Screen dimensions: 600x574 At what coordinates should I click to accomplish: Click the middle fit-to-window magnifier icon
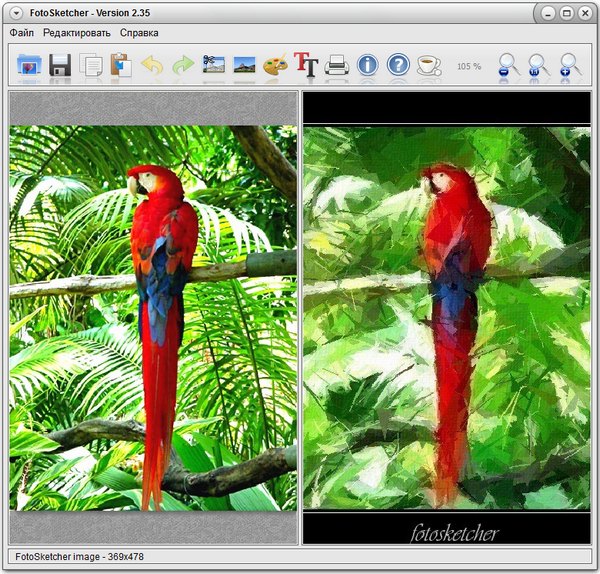coord(540,66)
